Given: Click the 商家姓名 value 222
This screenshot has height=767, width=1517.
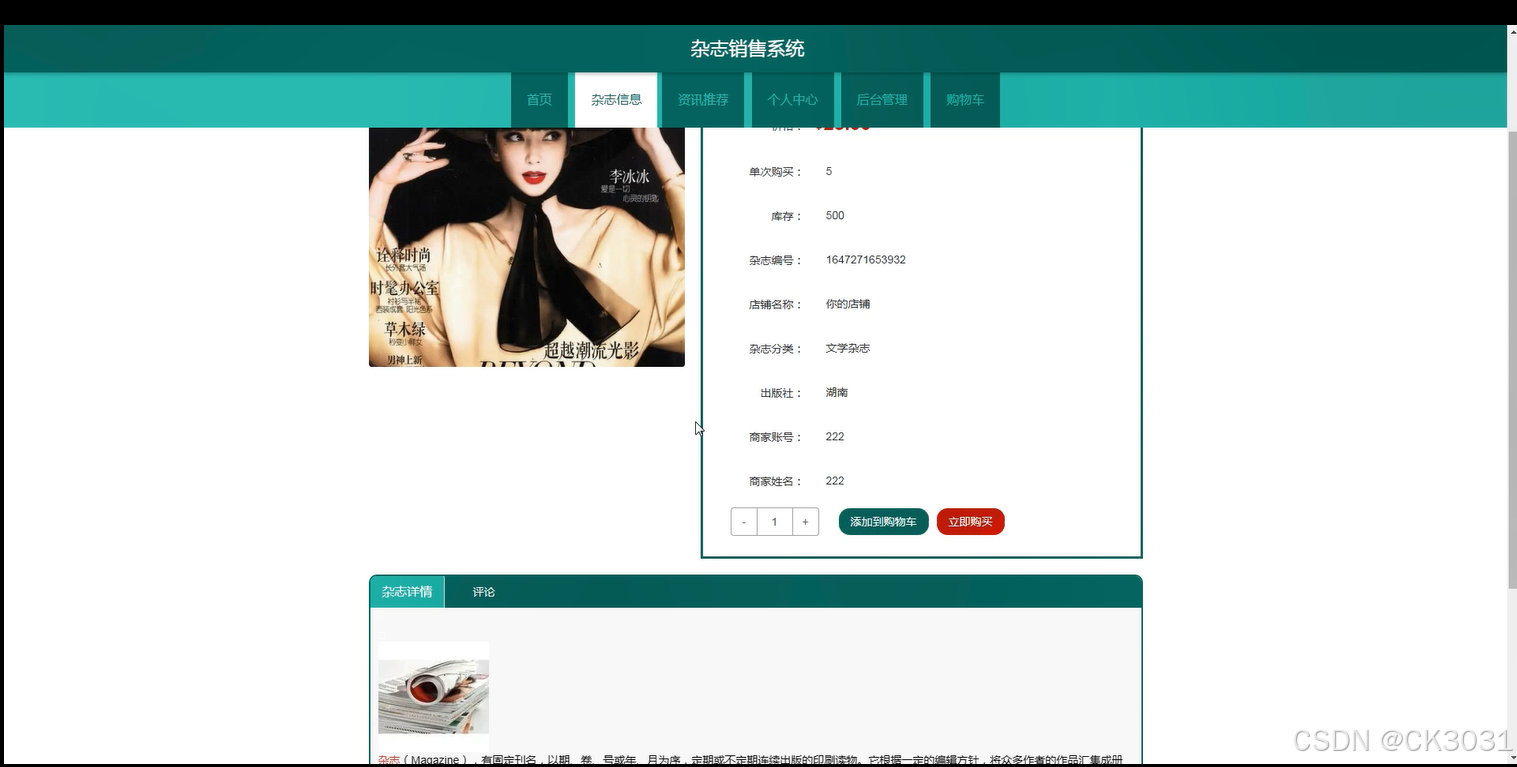Looking at the screenshot, I should tap(835, 481).
